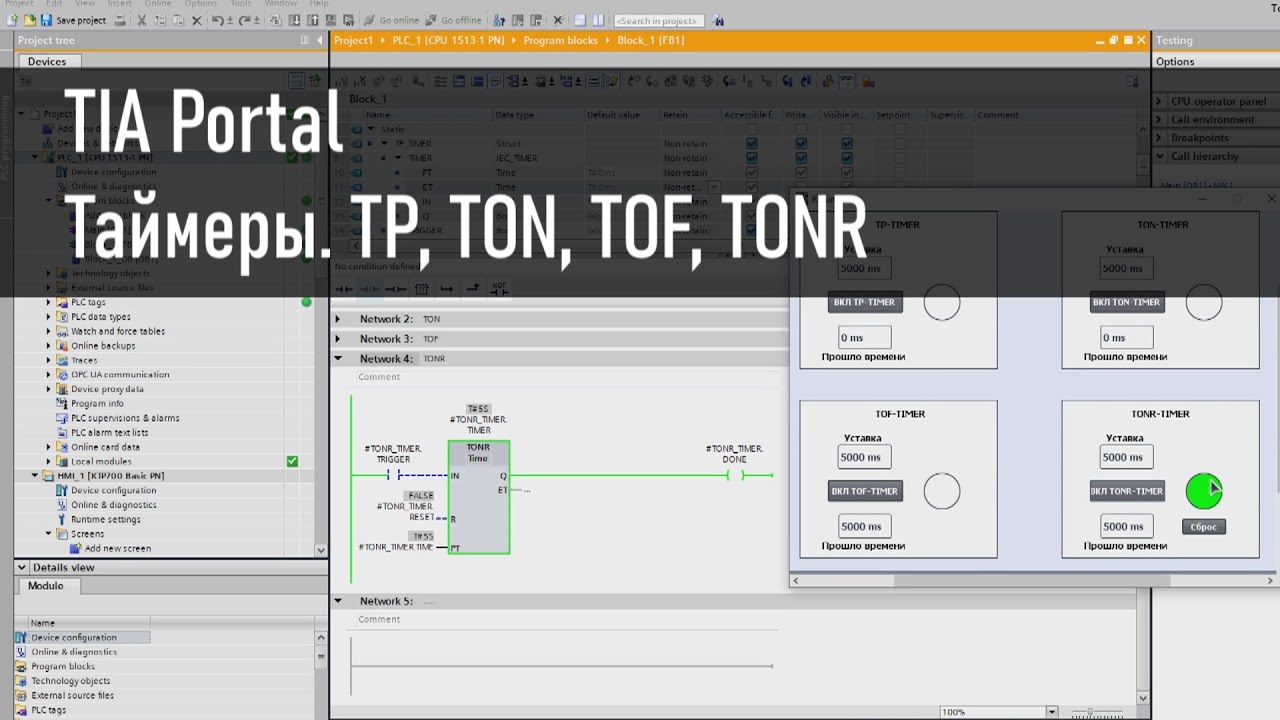The height and width of the screenshot is (720, 1280).
Task: Click the Delete X toolbar icon
Action: pyautogui.click(x=197, y=20)
